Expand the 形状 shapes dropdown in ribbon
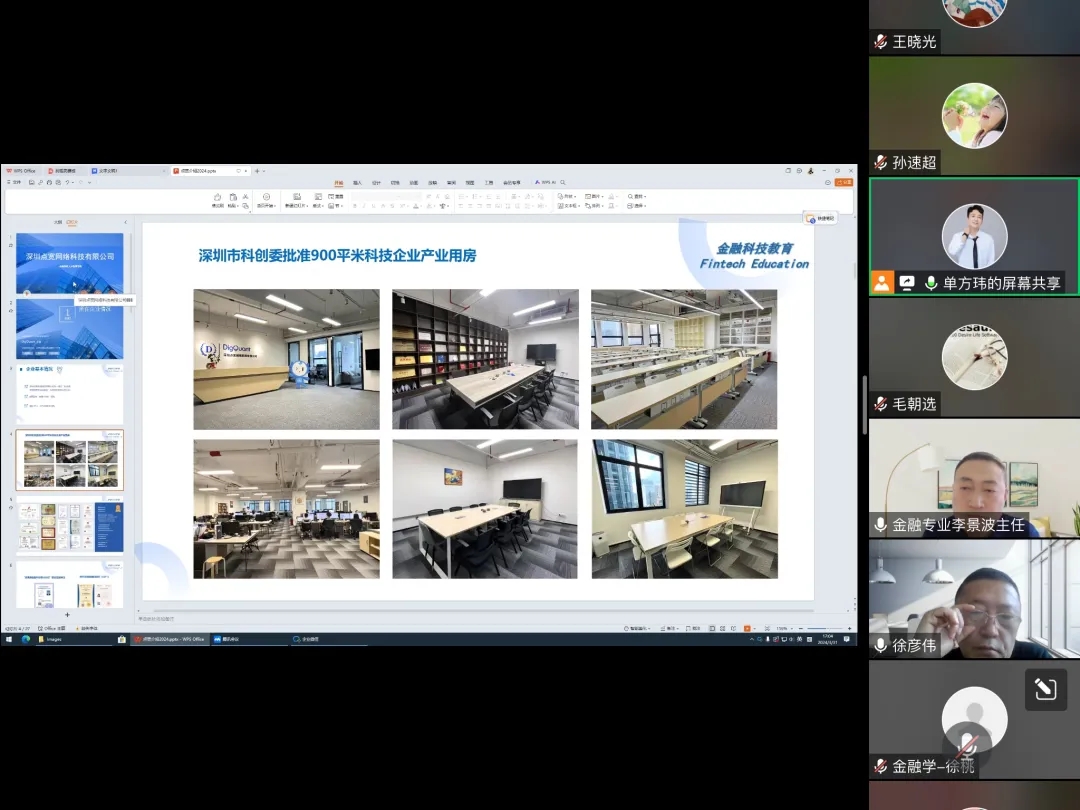This screenshot has height=810, width=1080. point(569,196)
